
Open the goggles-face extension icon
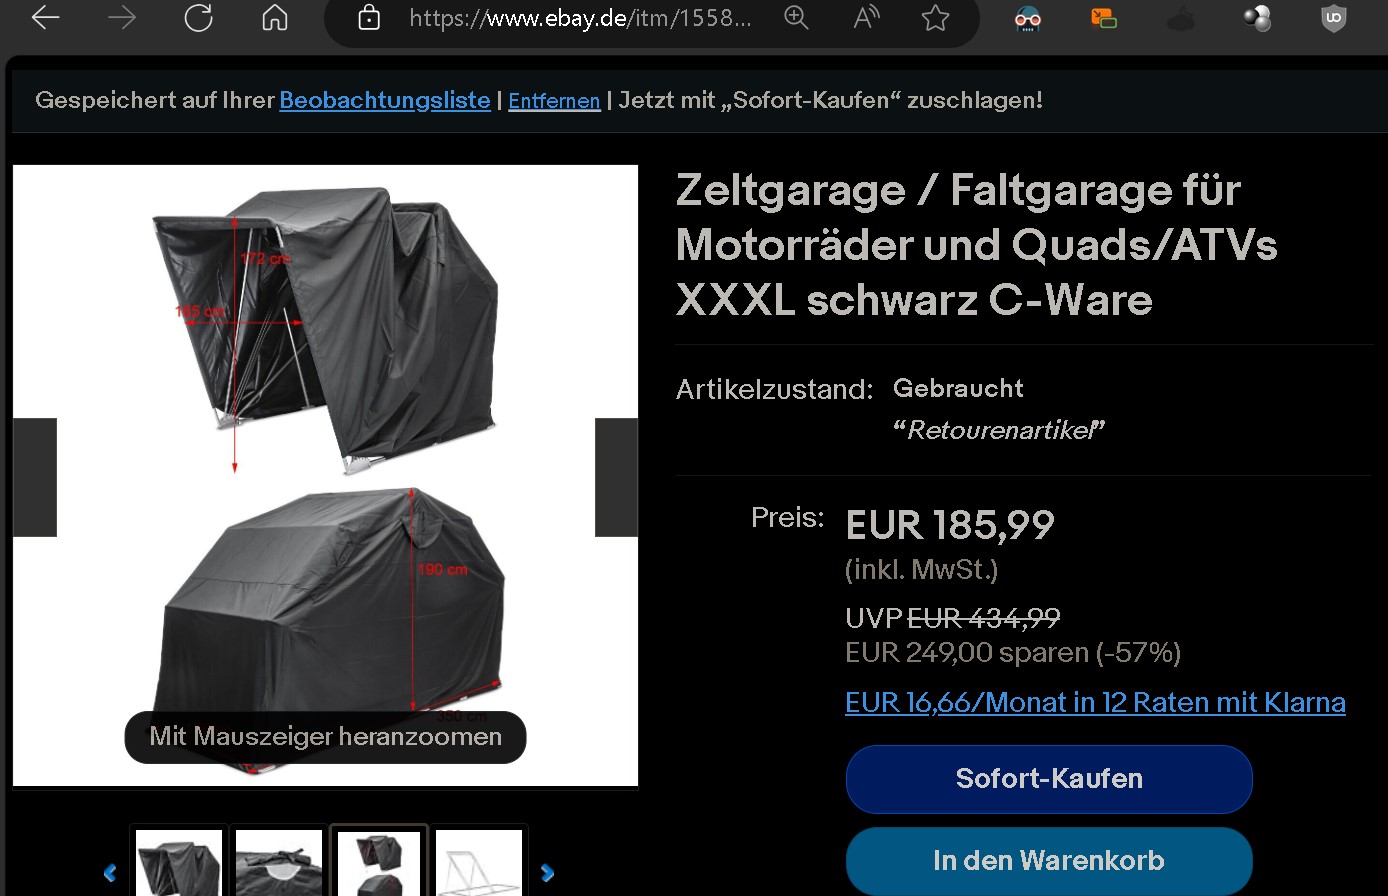click(x=1028, y=18)
